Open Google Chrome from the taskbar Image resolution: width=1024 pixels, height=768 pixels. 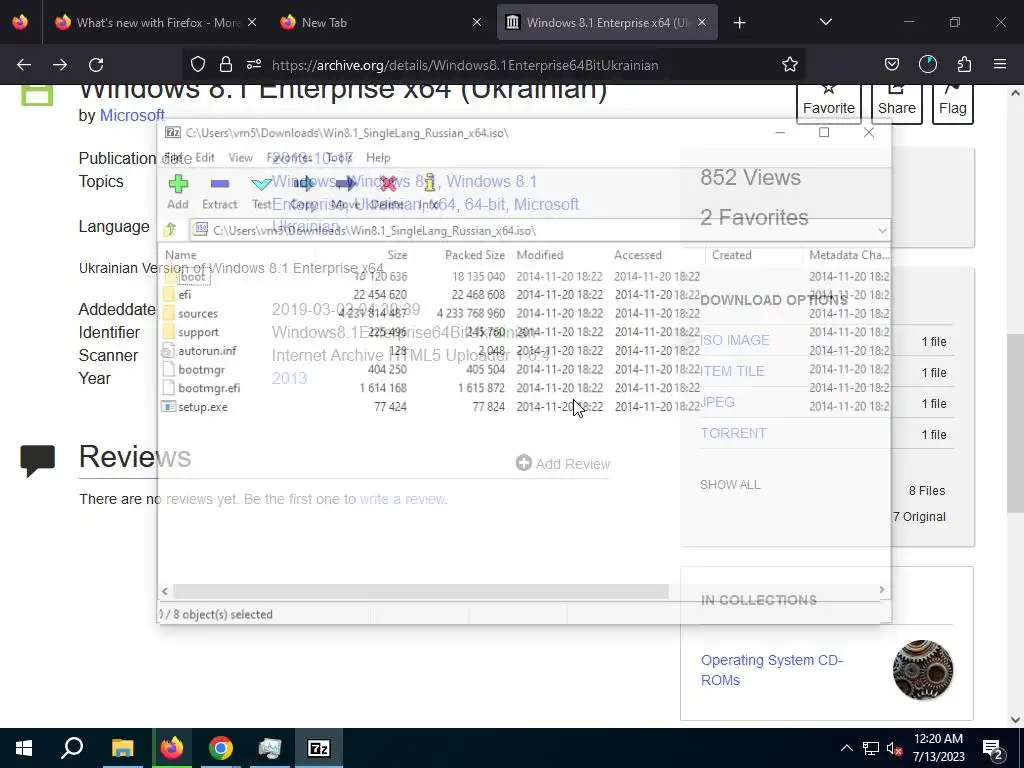tap(221, 748)
